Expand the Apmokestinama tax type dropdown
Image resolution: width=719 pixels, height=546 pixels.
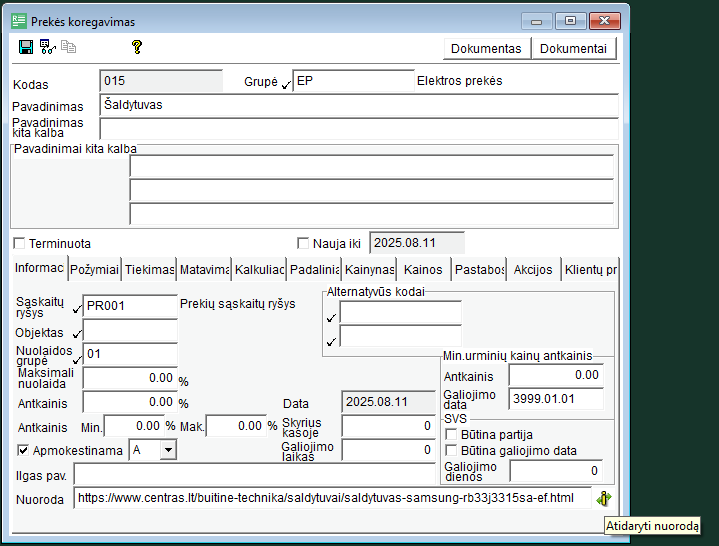click(167, 451)
